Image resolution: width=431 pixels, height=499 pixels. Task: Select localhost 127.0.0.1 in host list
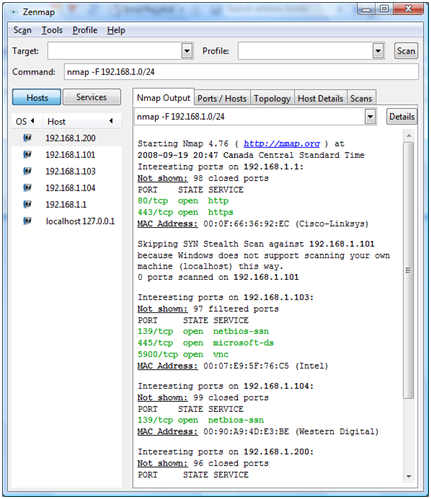pyautogui.click(x=67, y=221)
